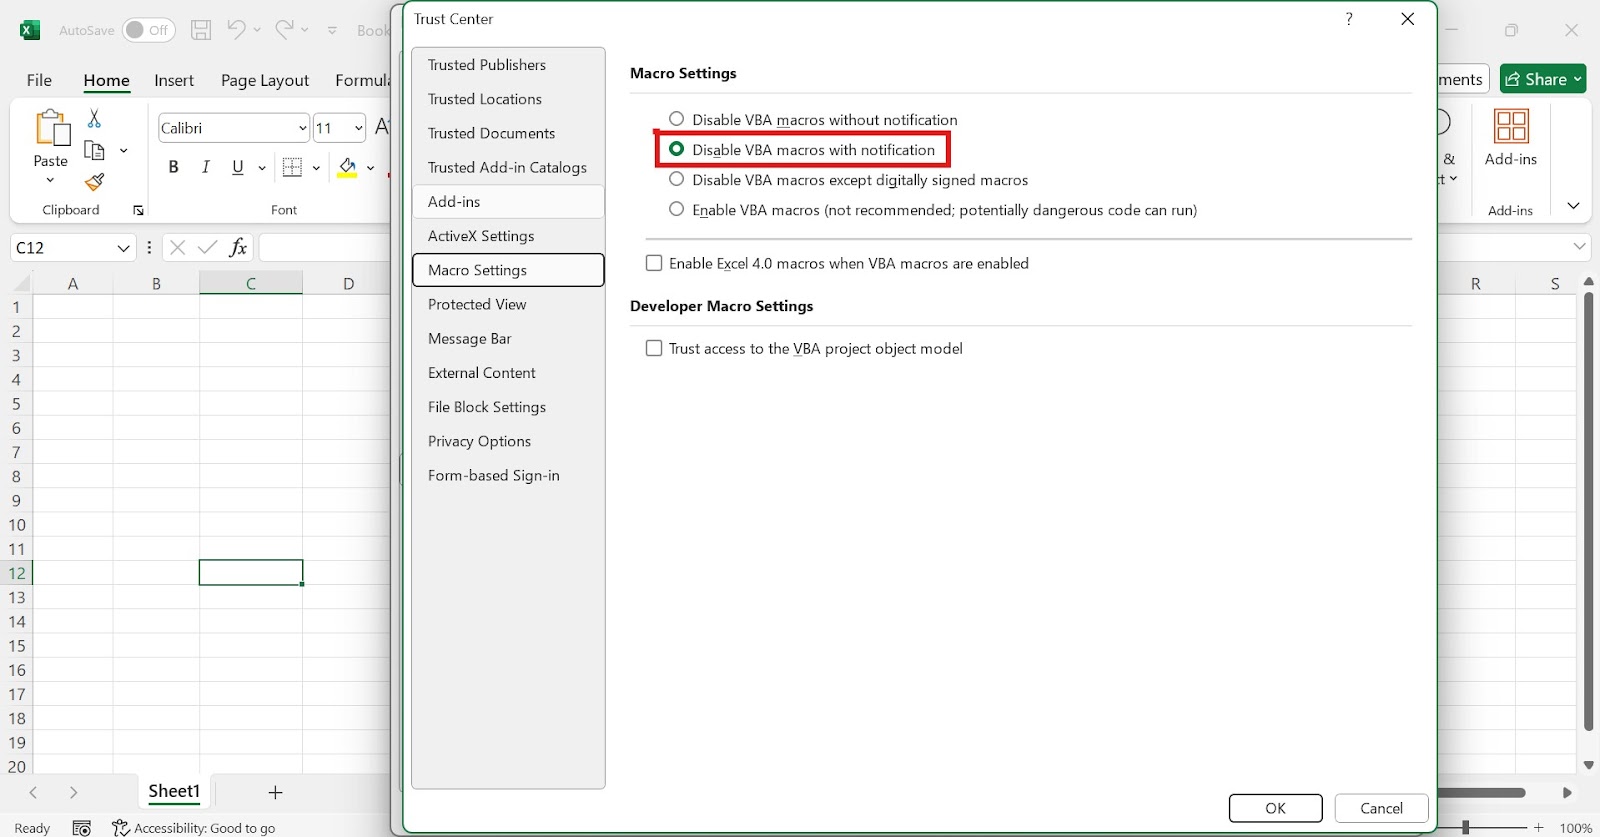
Task: Click the Copy icon
Action: (94, 151)
